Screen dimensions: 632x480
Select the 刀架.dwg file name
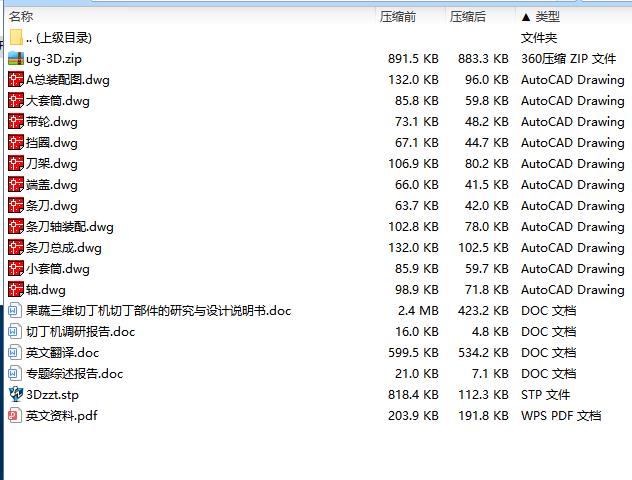52,164
